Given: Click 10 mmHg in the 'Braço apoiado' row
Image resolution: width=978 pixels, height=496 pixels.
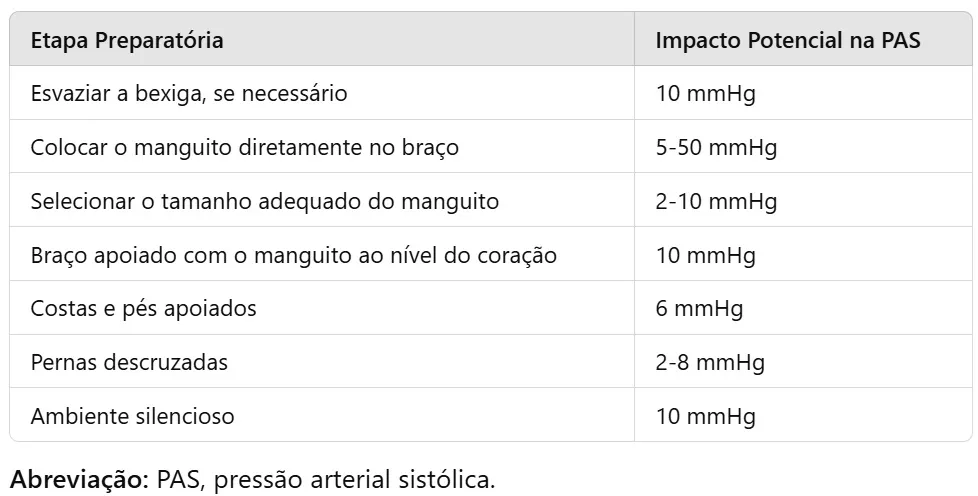Looking at the screenshot, I should click(705, 255).
